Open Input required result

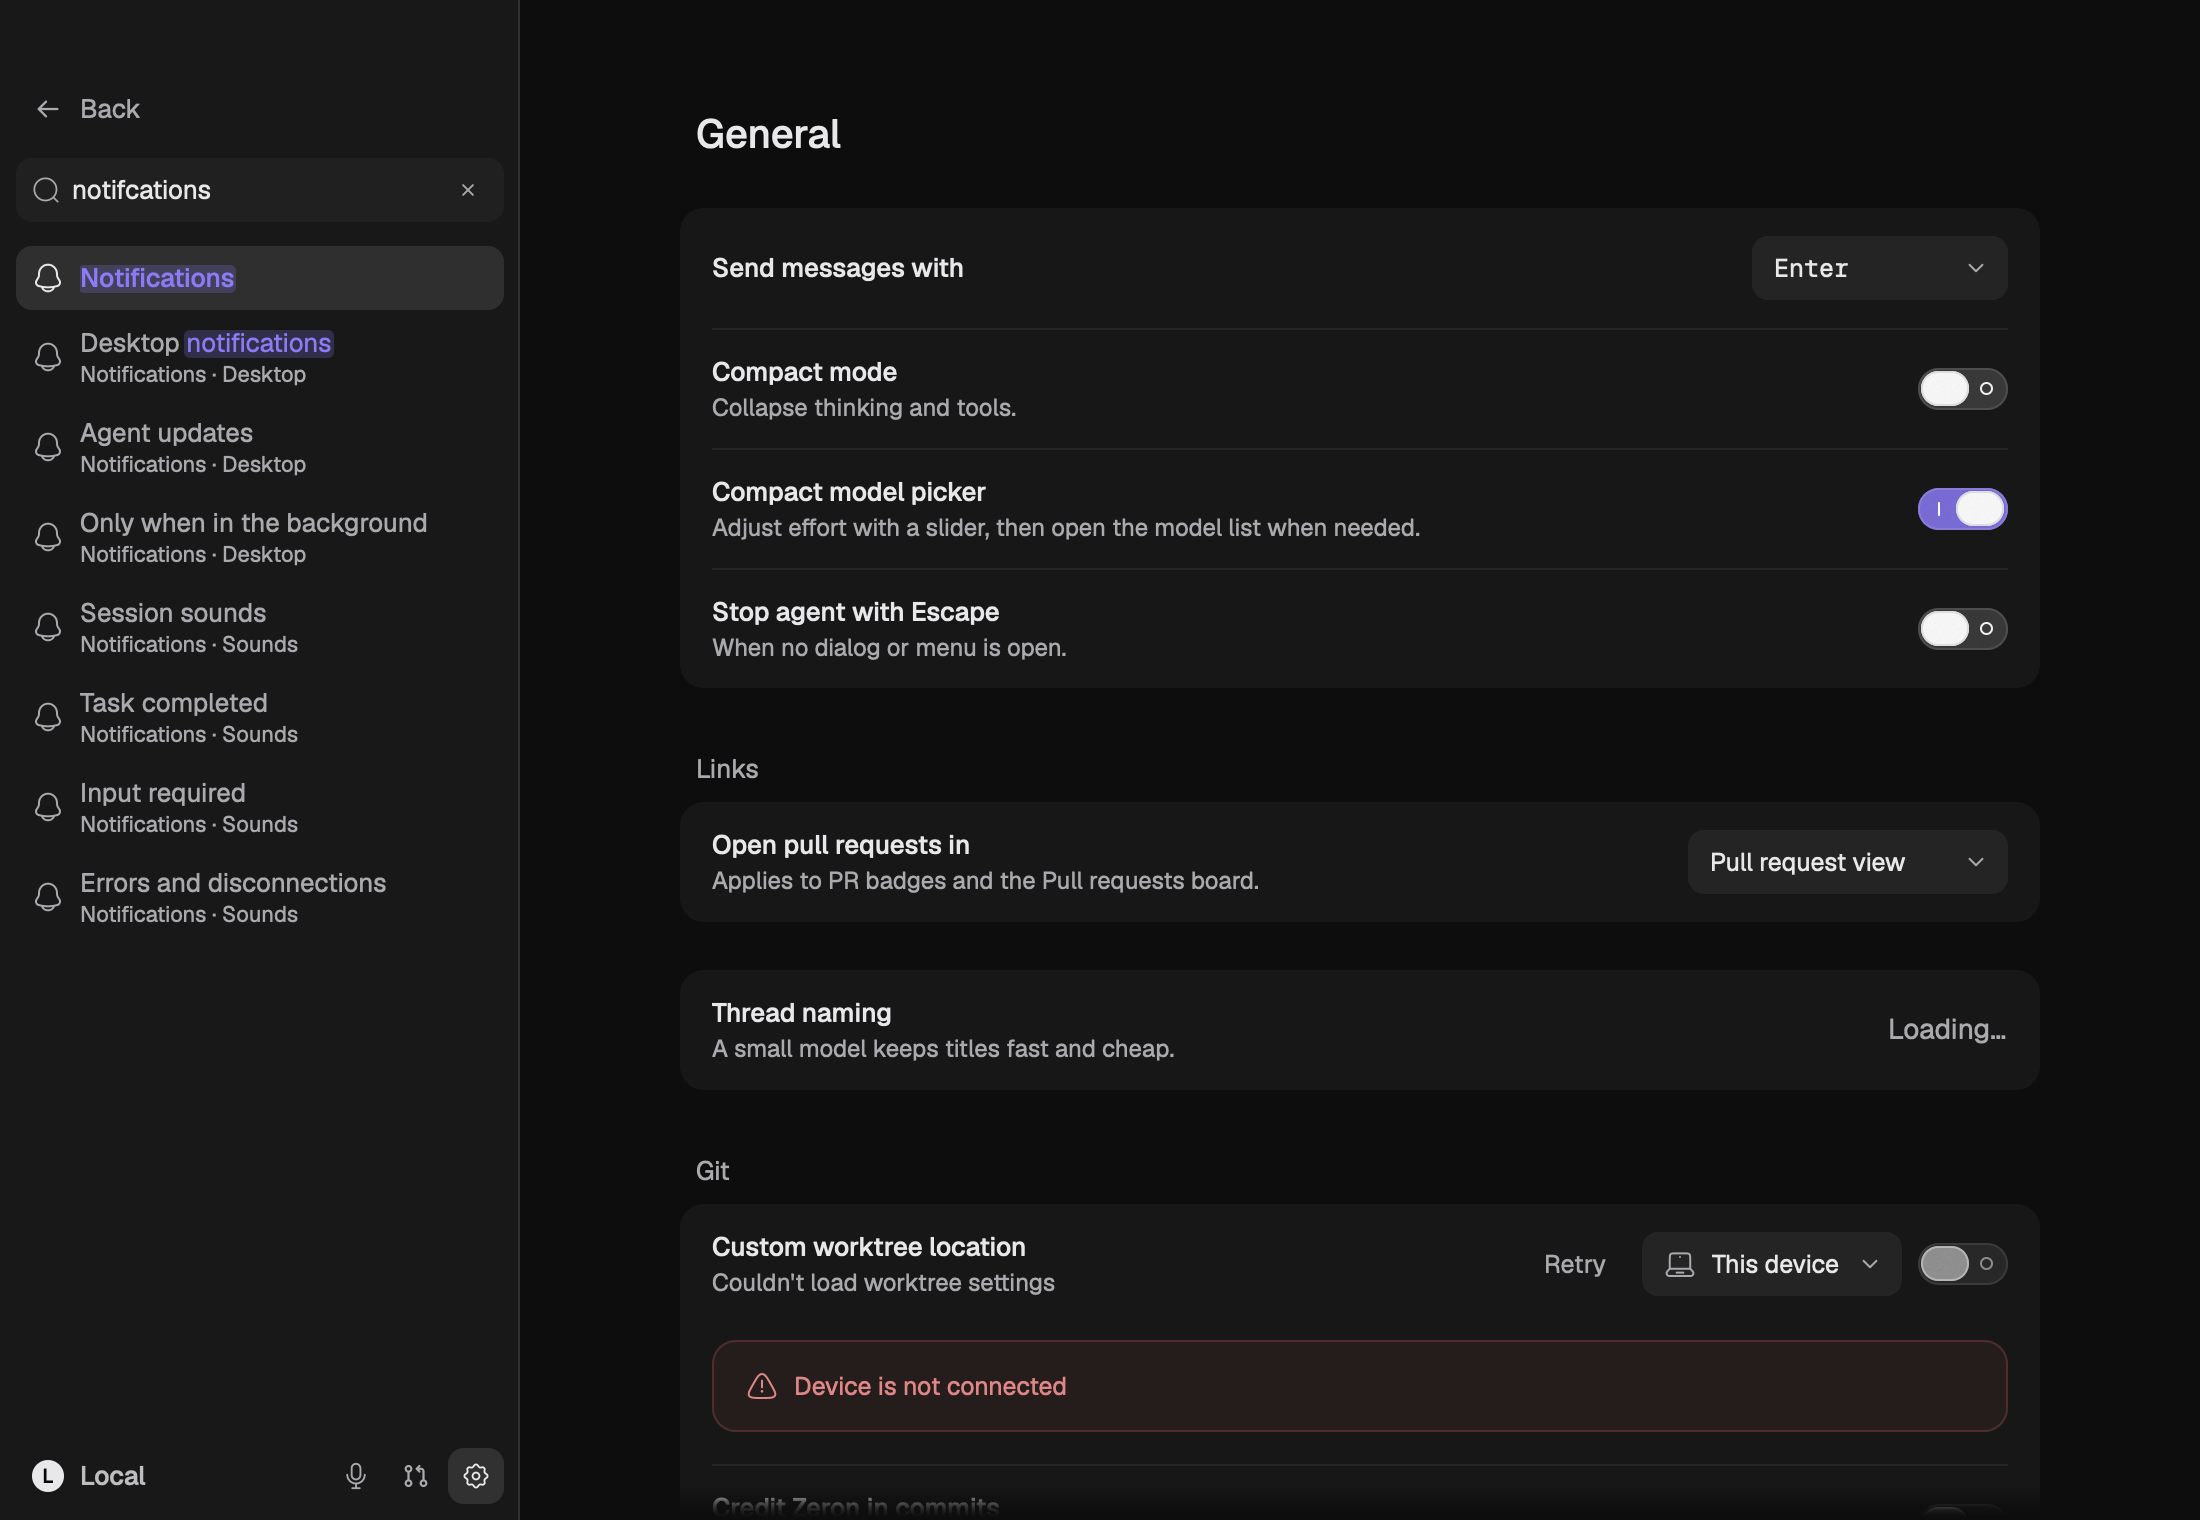point(260,807)
